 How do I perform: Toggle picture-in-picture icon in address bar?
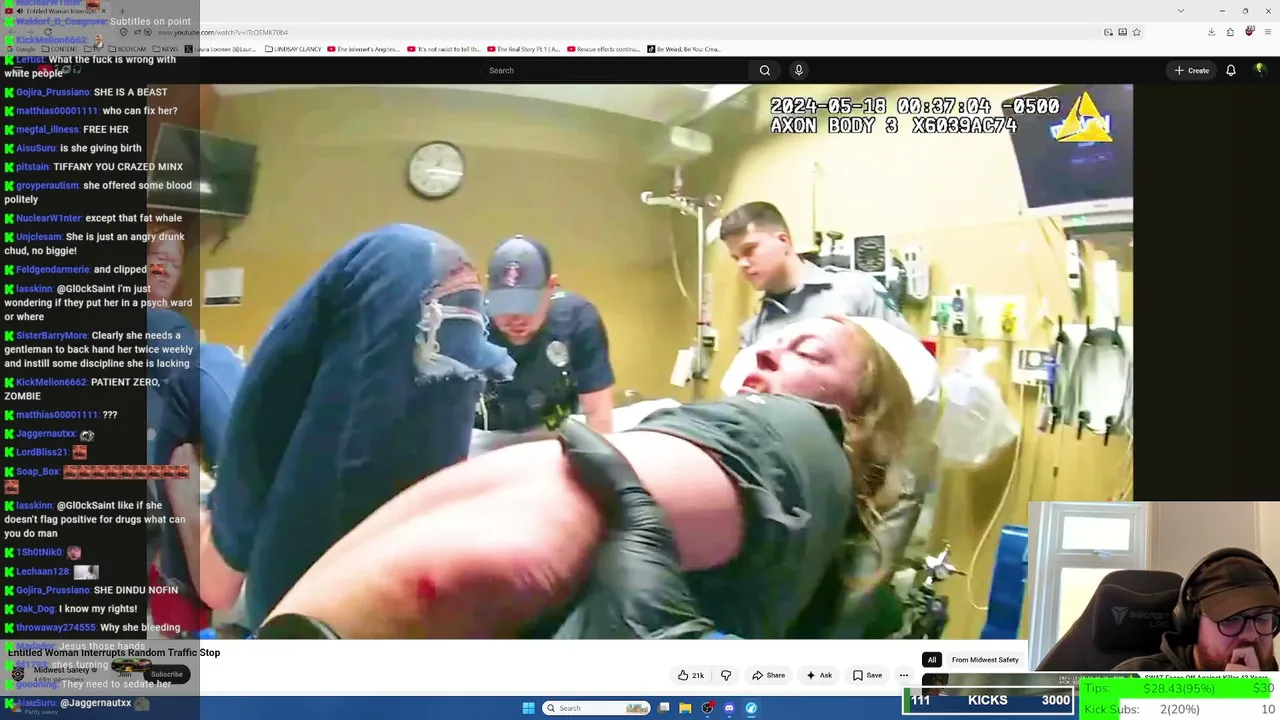click(1108, 32)
